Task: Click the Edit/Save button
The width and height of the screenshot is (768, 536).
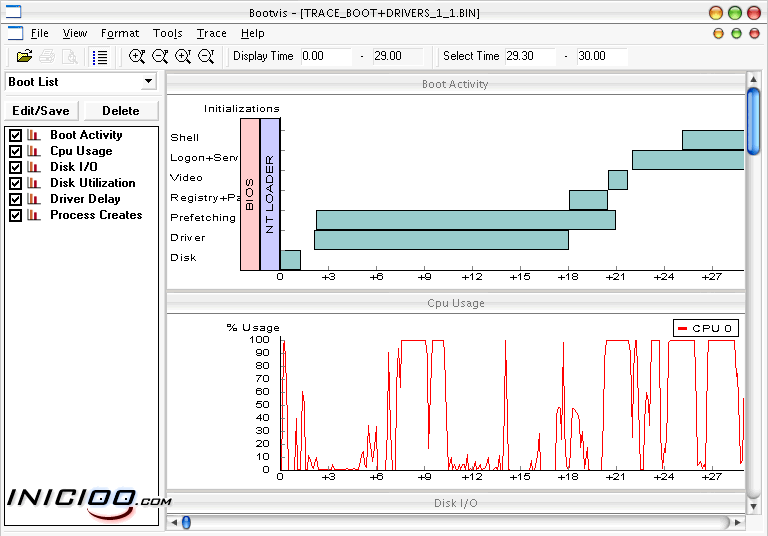Action: coord(41,111)
